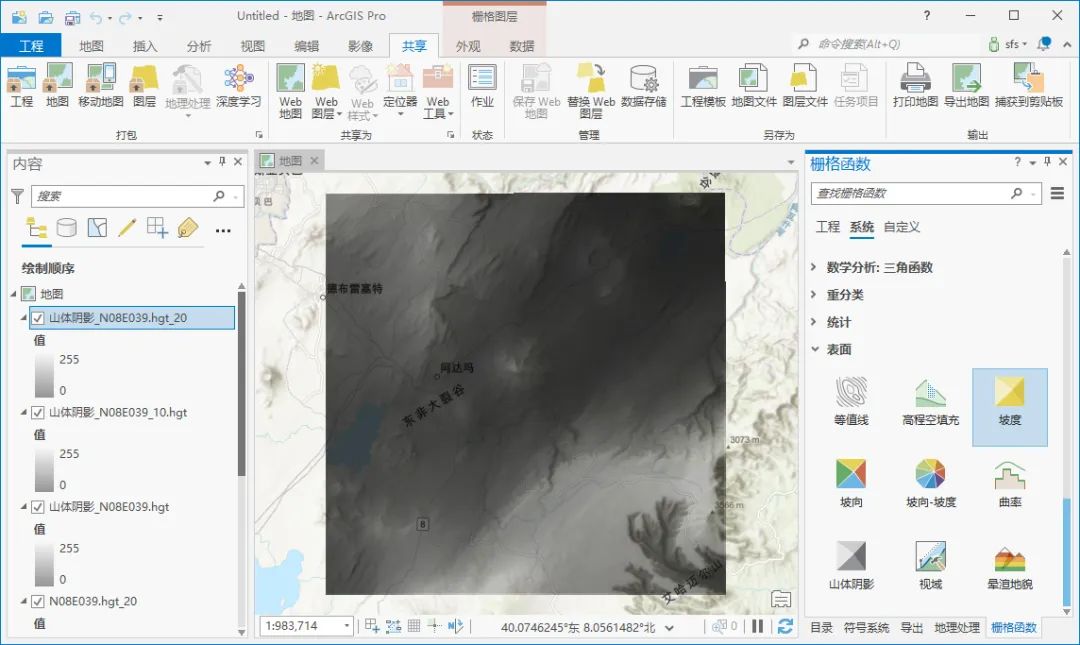The image size is (1080, 645).
Task: Open the 影像 ribbon tab
Action: click(360, 46)
